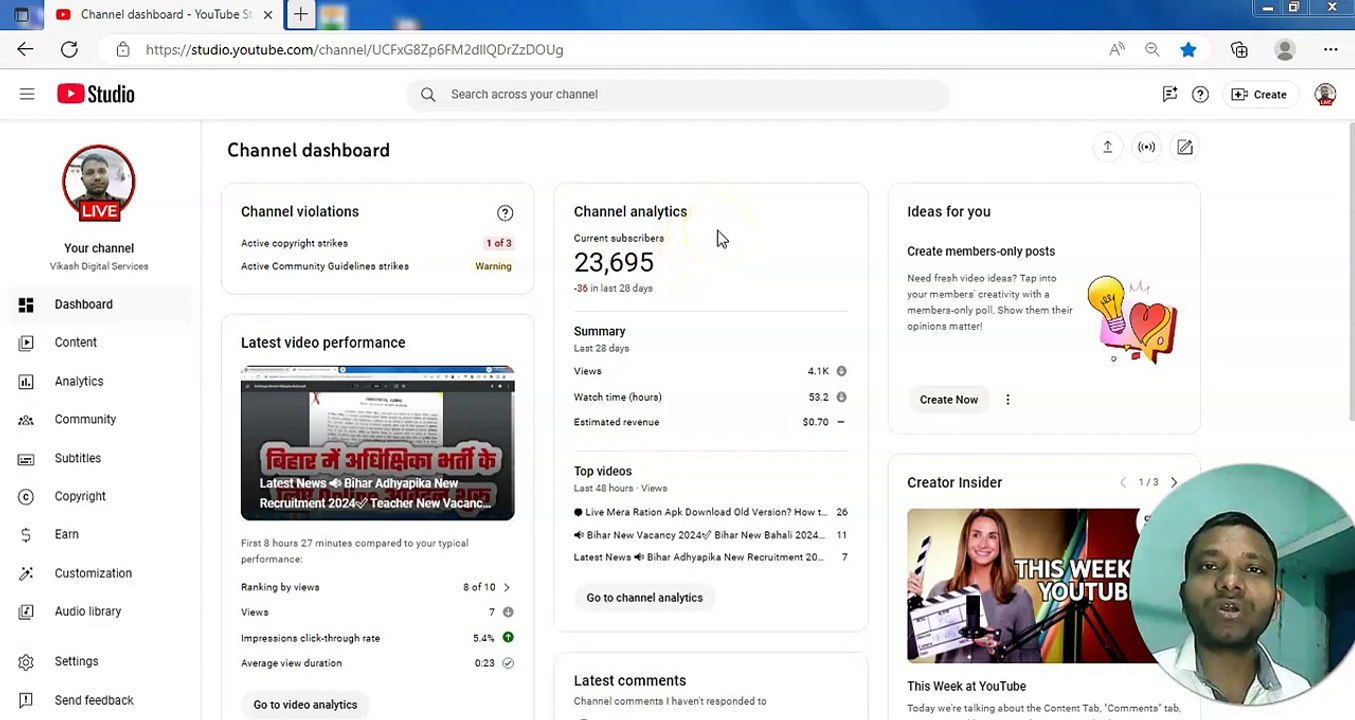The image size is (1355, 720).
Task: Click the create post edit icon
Action: [1185, 147]
